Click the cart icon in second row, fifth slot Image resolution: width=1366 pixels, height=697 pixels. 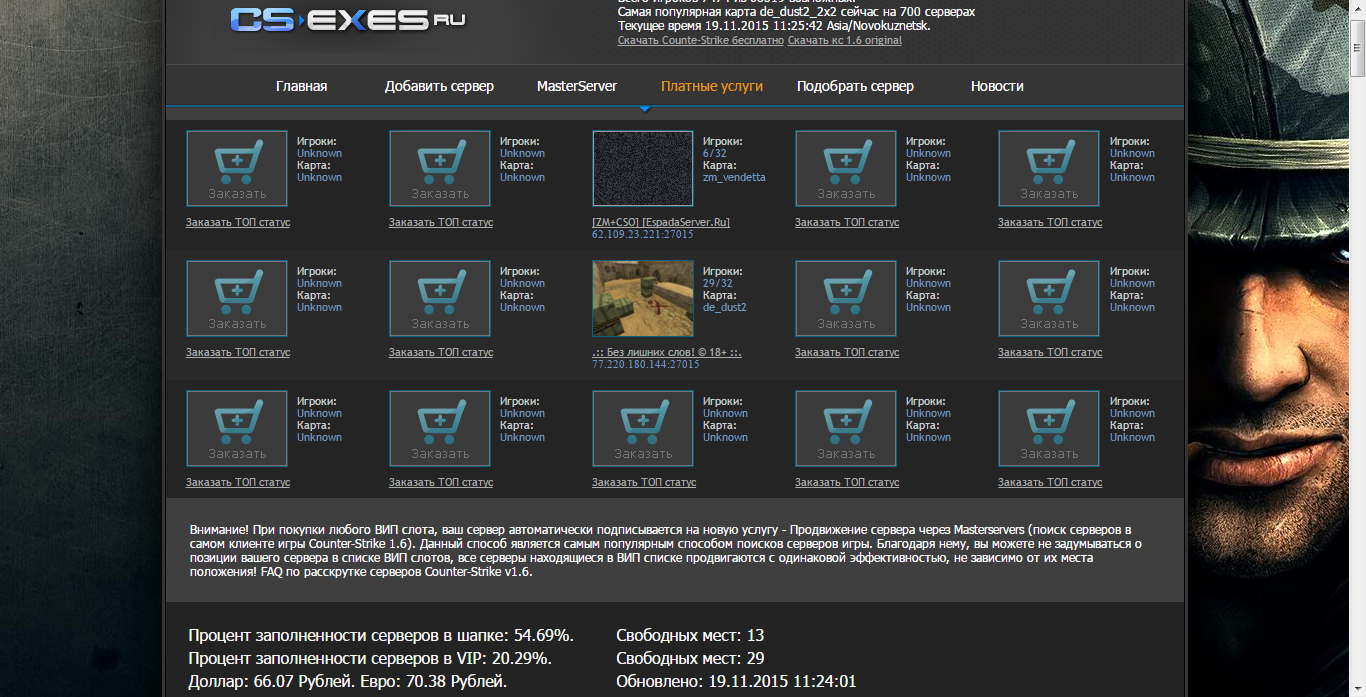click(x=1049, y=299)
